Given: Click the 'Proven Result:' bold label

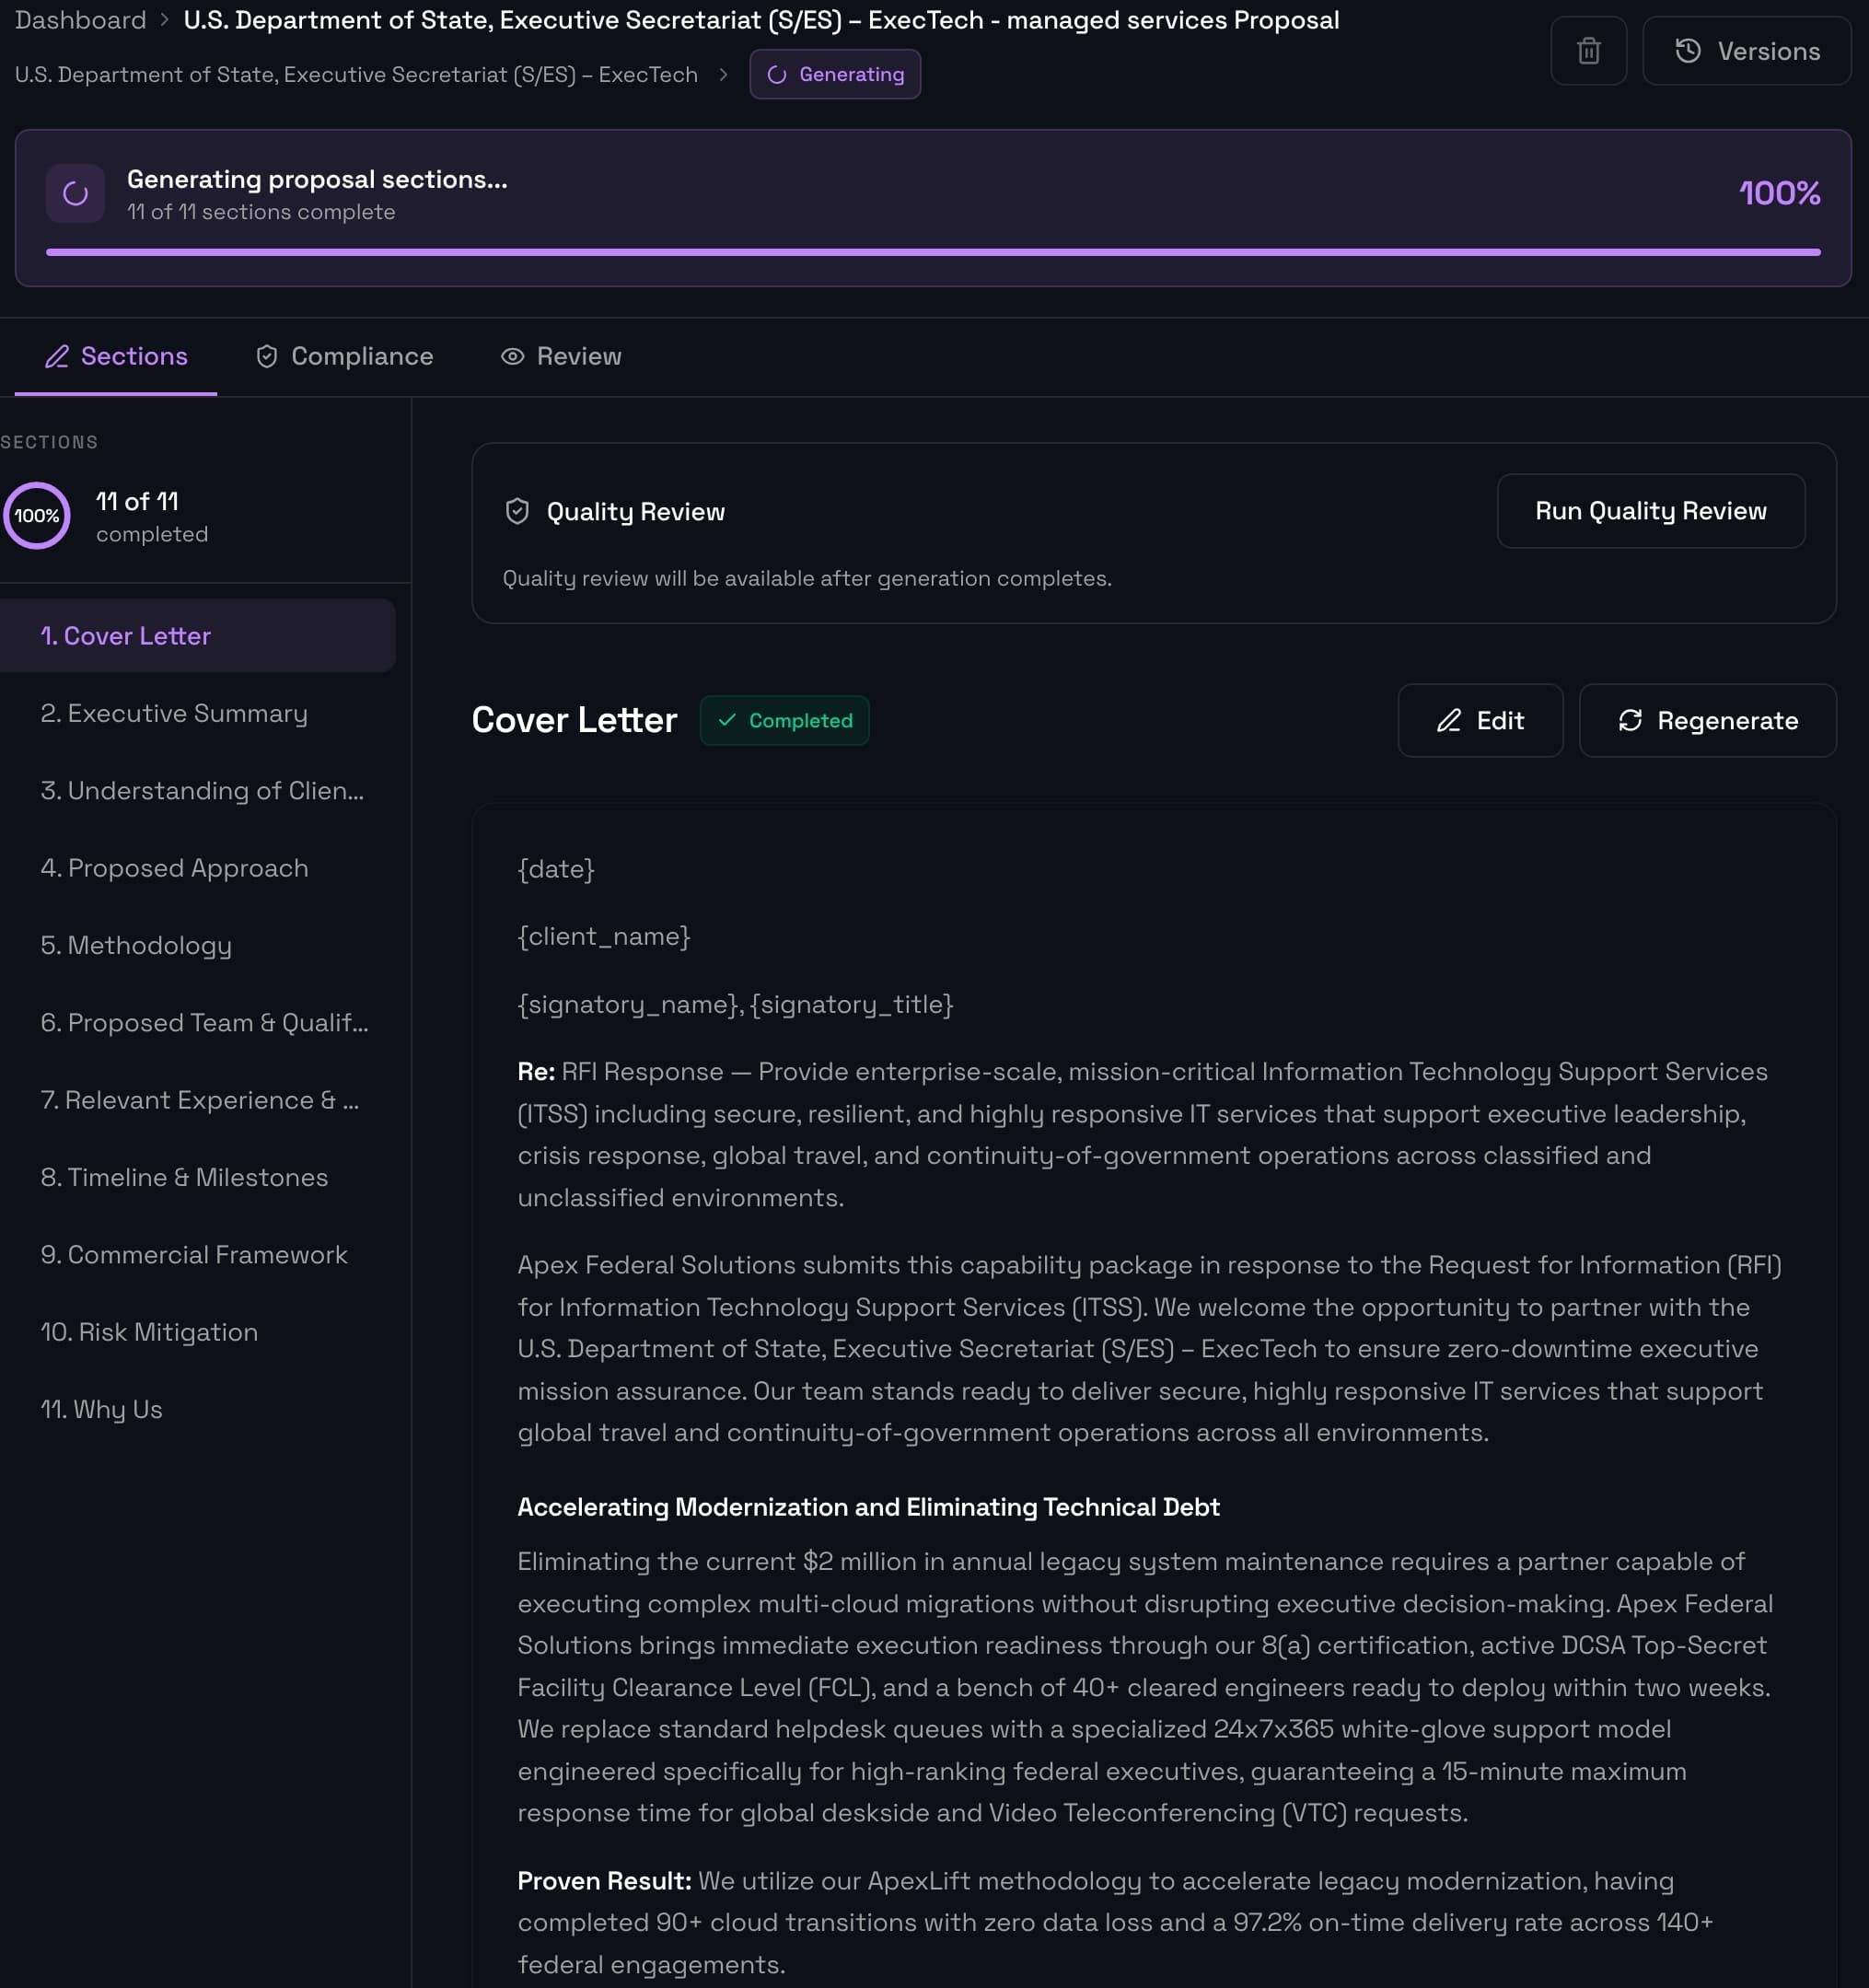Looking at the screenshot, I should pyautogui.click(x=604, y=1881).
